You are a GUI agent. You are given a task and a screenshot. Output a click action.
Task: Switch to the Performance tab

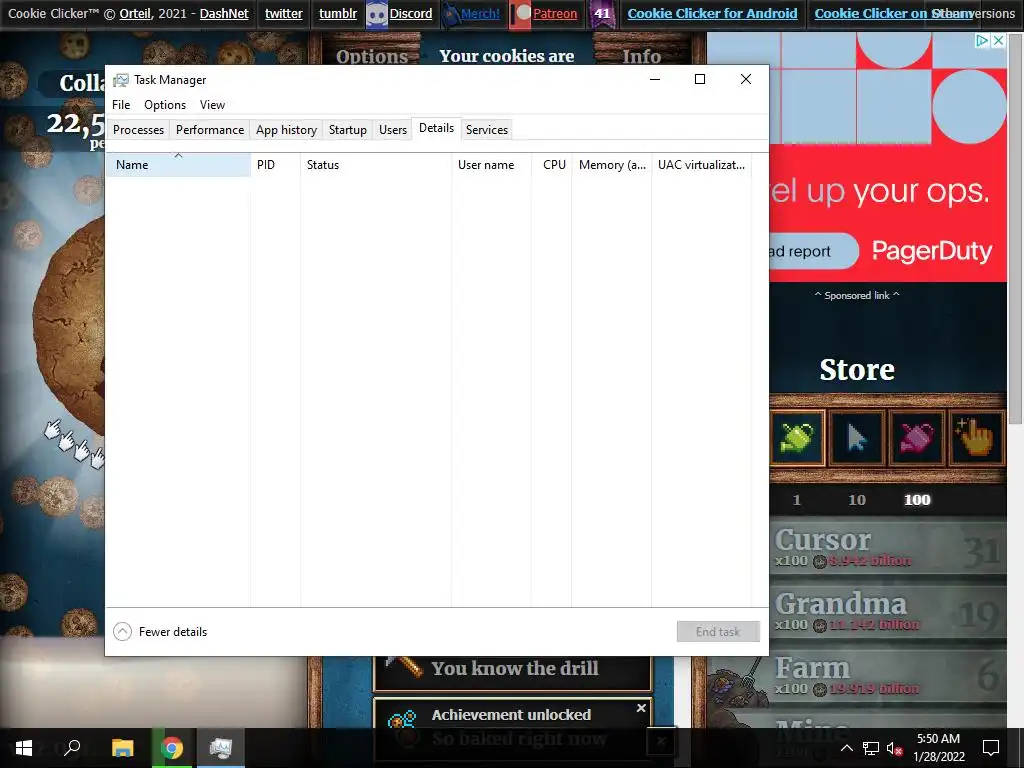(x=210, y=129)
